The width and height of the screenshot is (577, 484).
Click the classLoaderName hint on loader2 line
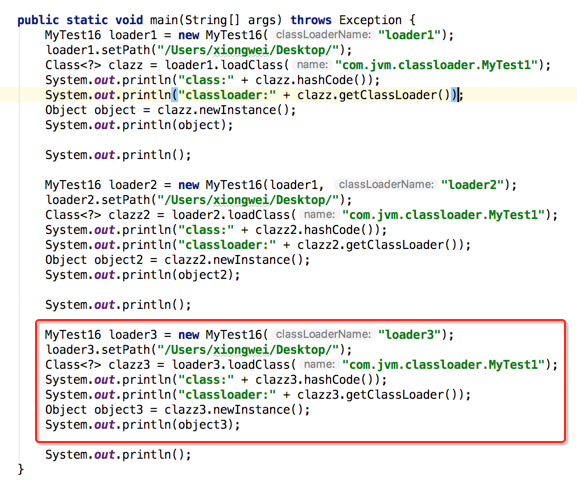(386, 184)
